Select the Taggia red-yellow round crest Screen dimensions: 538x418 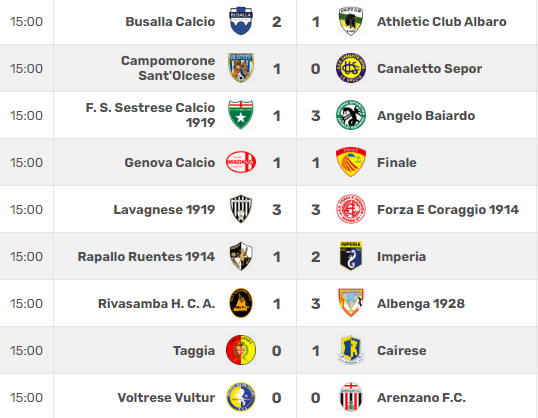241,350
